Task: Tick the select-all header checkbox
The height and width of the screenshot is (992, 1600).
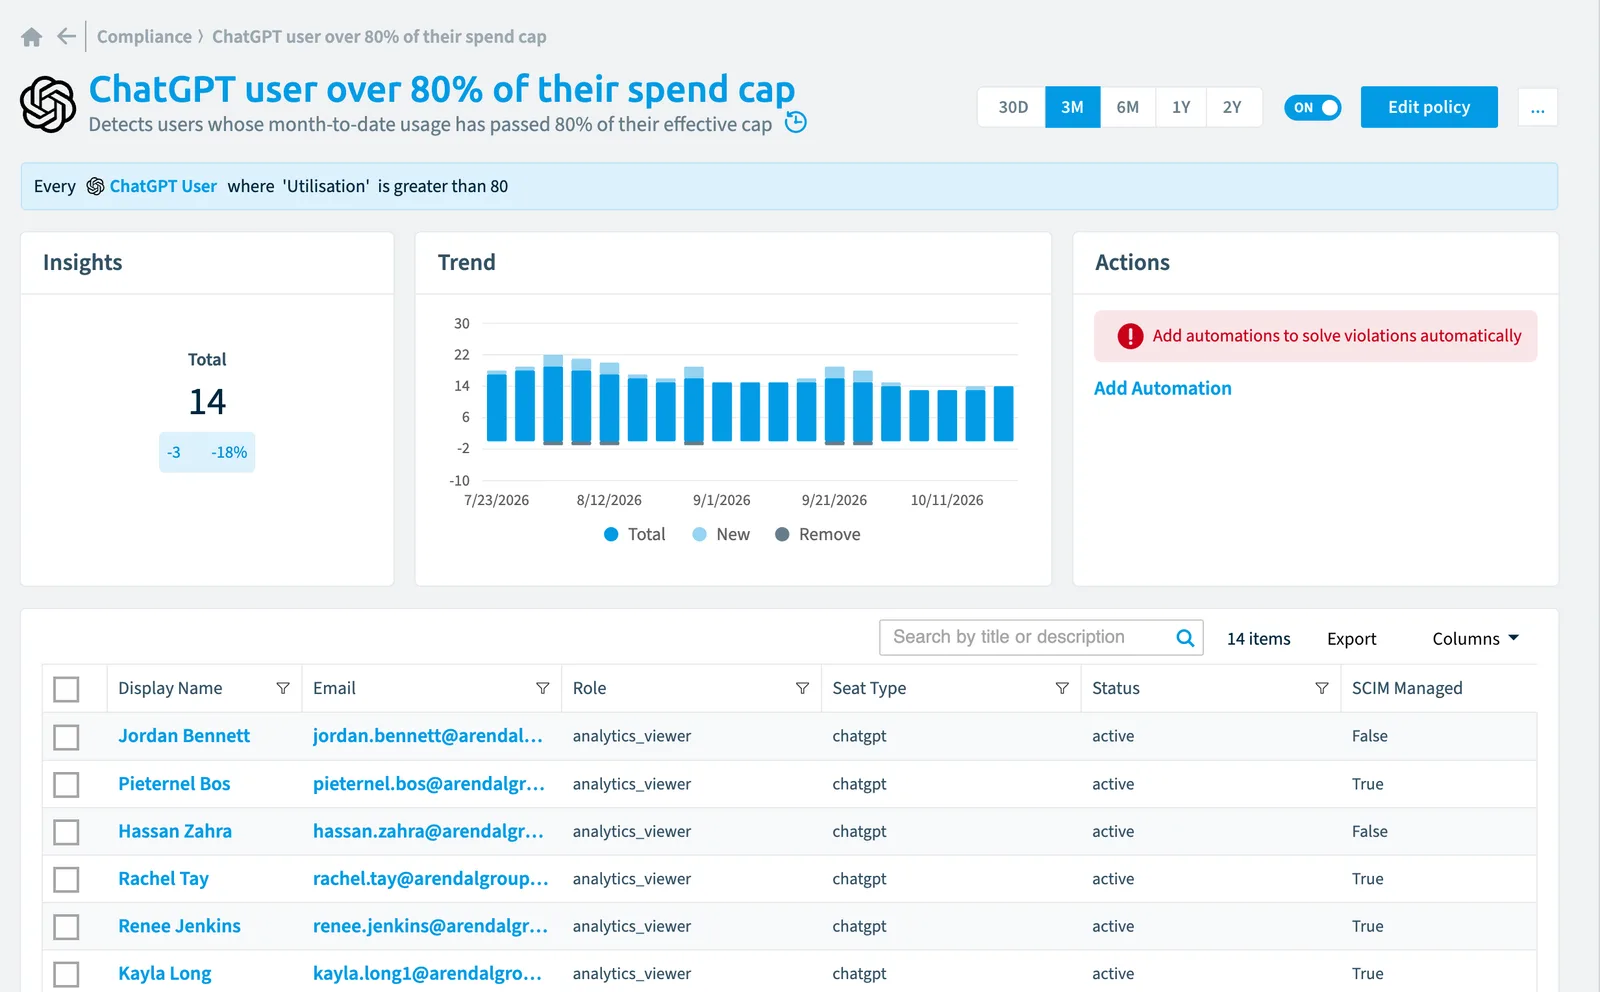Action: (66, 689)
